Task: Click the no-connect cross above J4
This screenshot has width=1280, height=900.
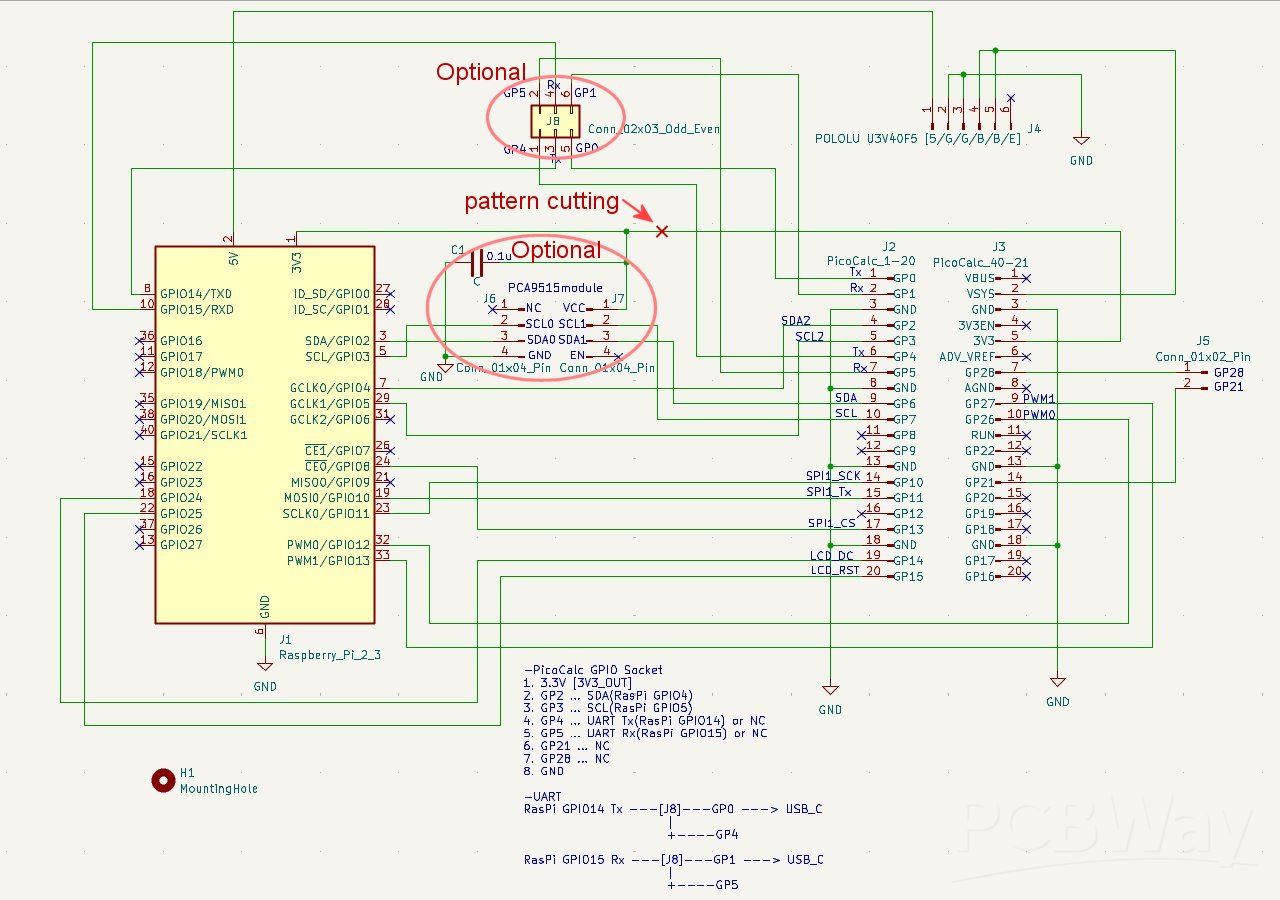Action: tap(1011, 98)
